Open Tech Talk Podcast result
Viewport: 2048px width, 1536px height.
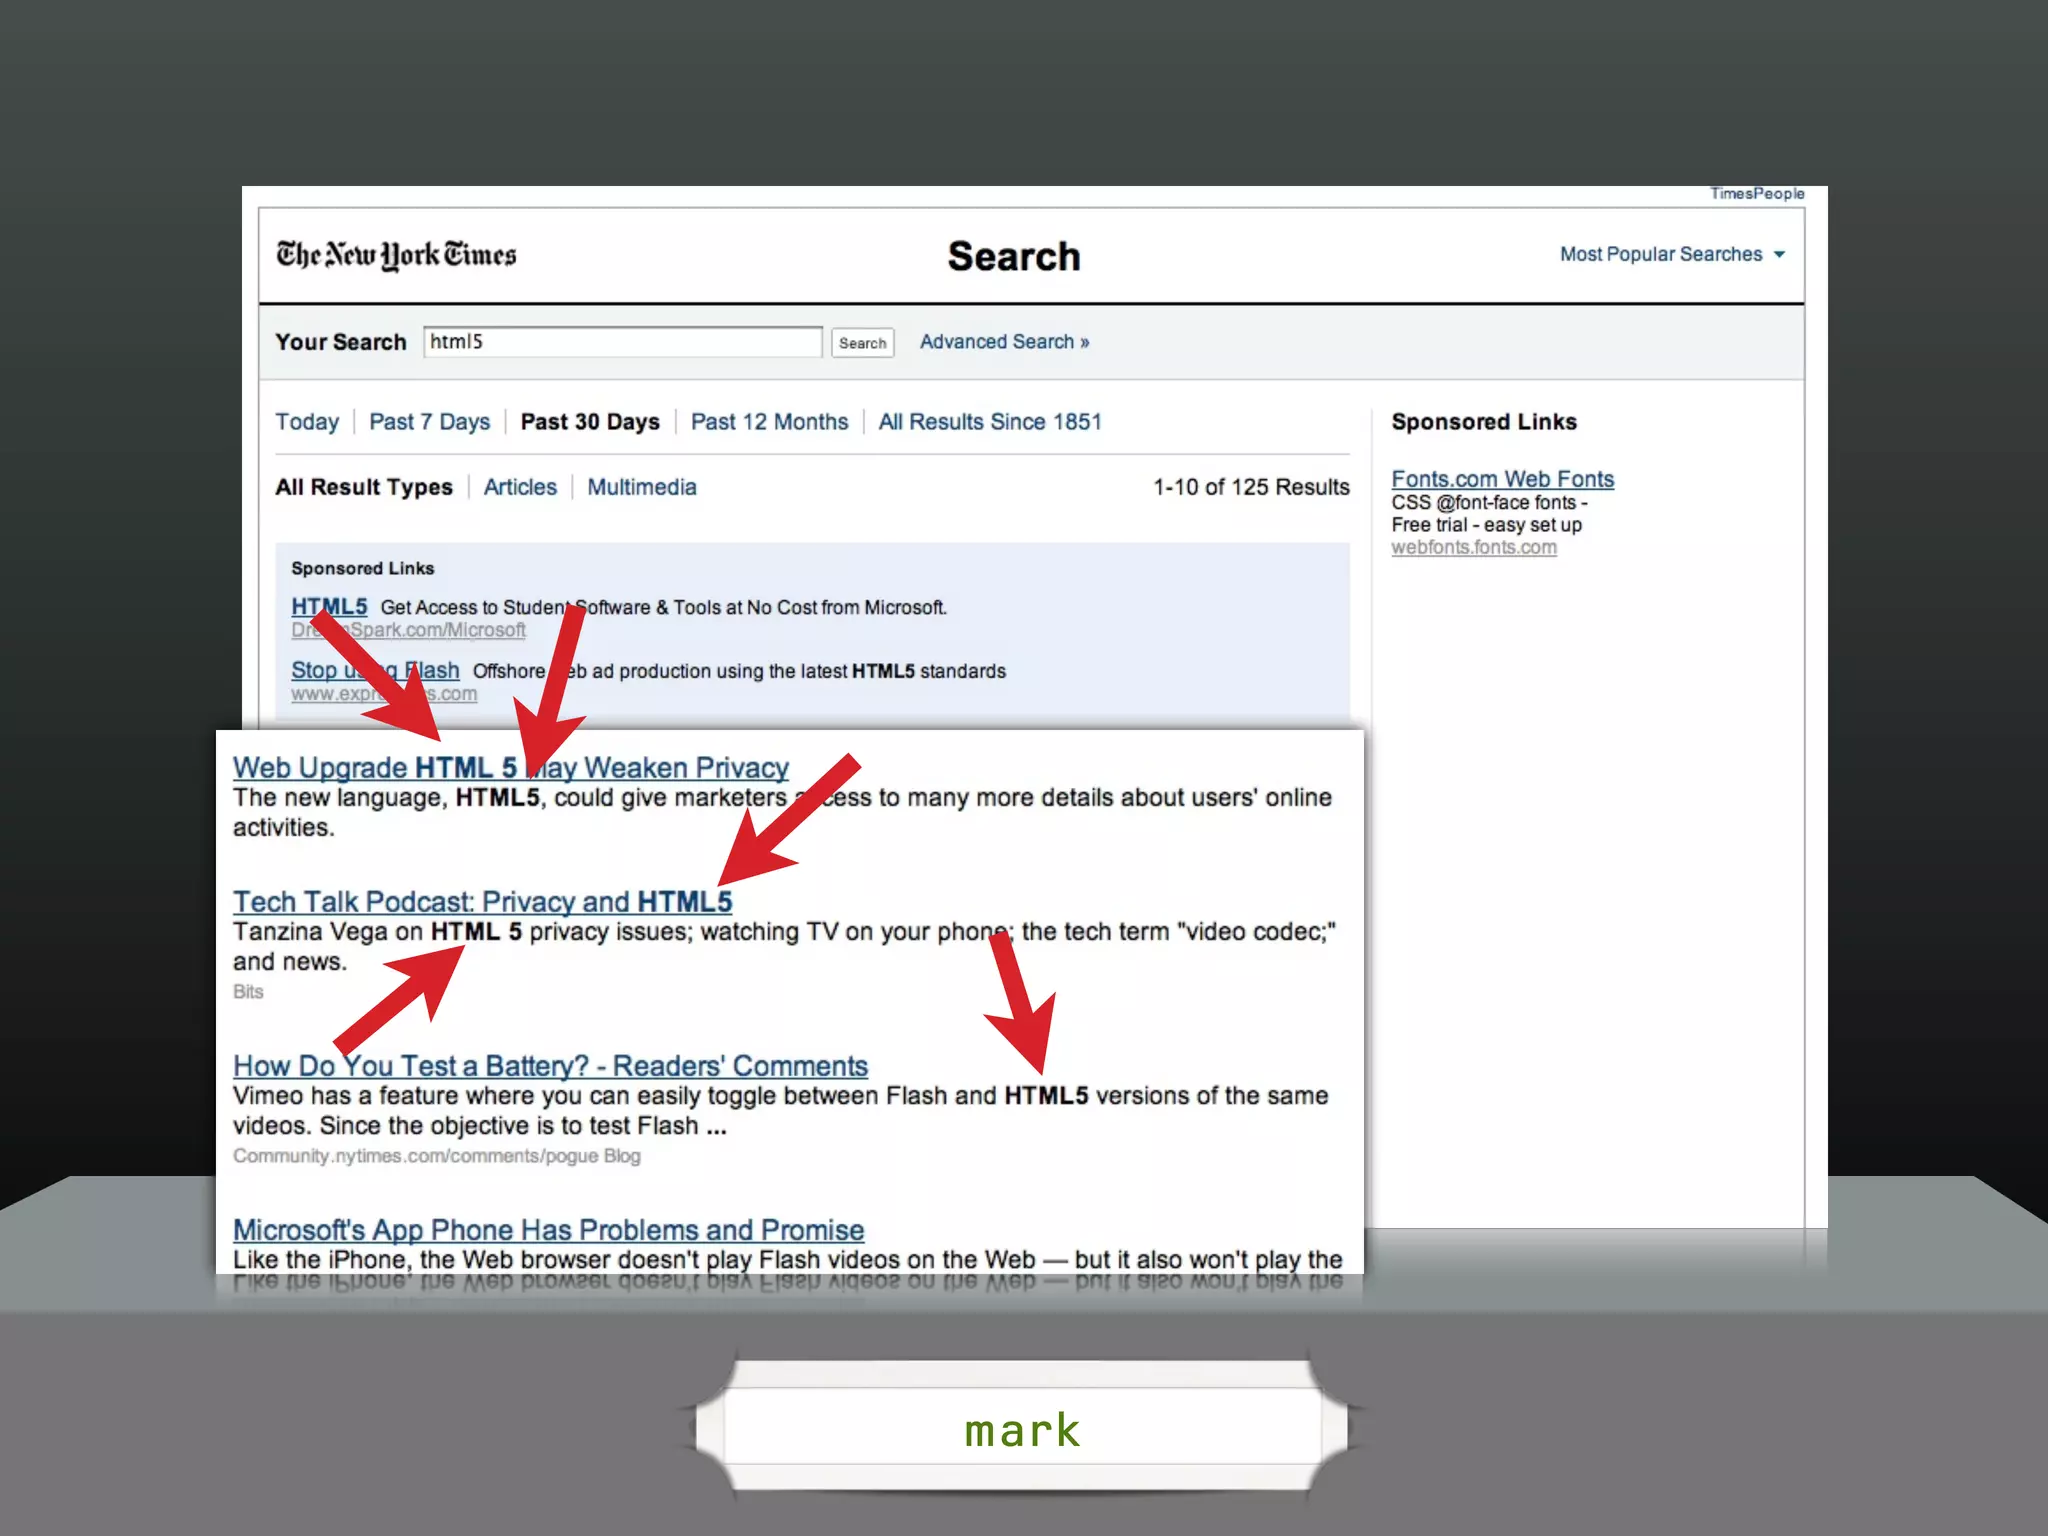[x=482, y=902]
